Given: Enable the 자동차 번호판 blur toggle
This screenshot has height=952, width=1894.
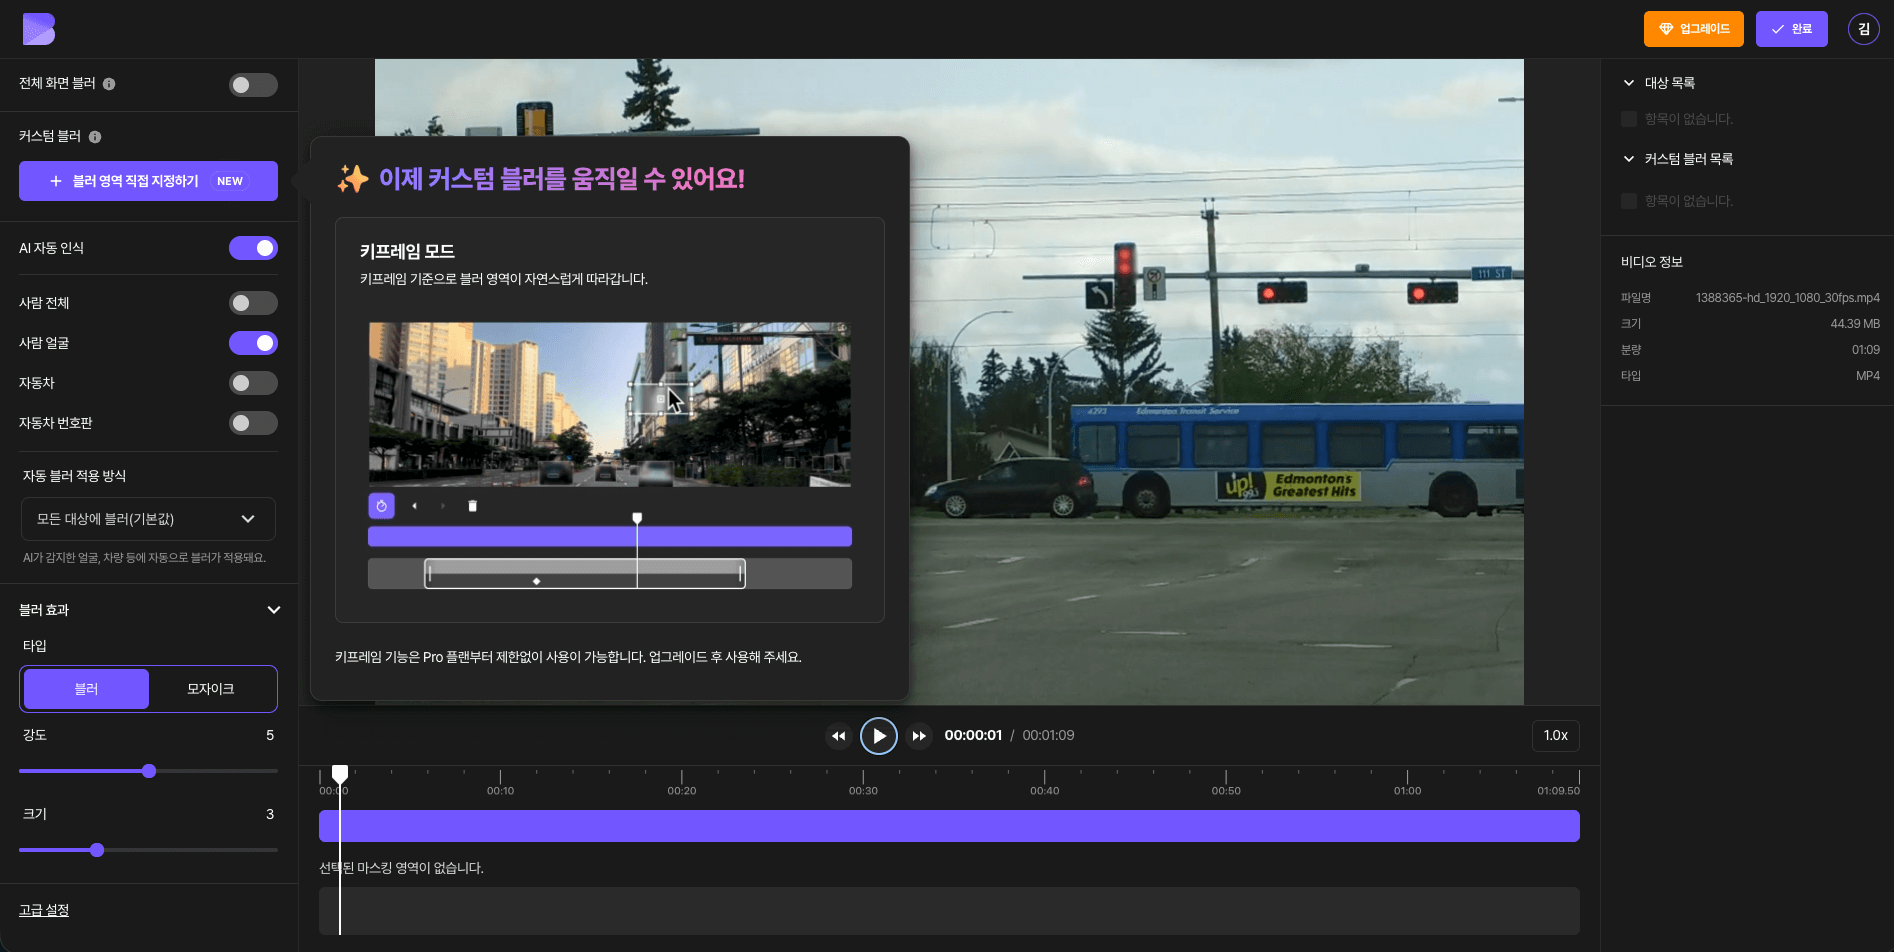Looking at the screenshot, I should click(253, 423).
